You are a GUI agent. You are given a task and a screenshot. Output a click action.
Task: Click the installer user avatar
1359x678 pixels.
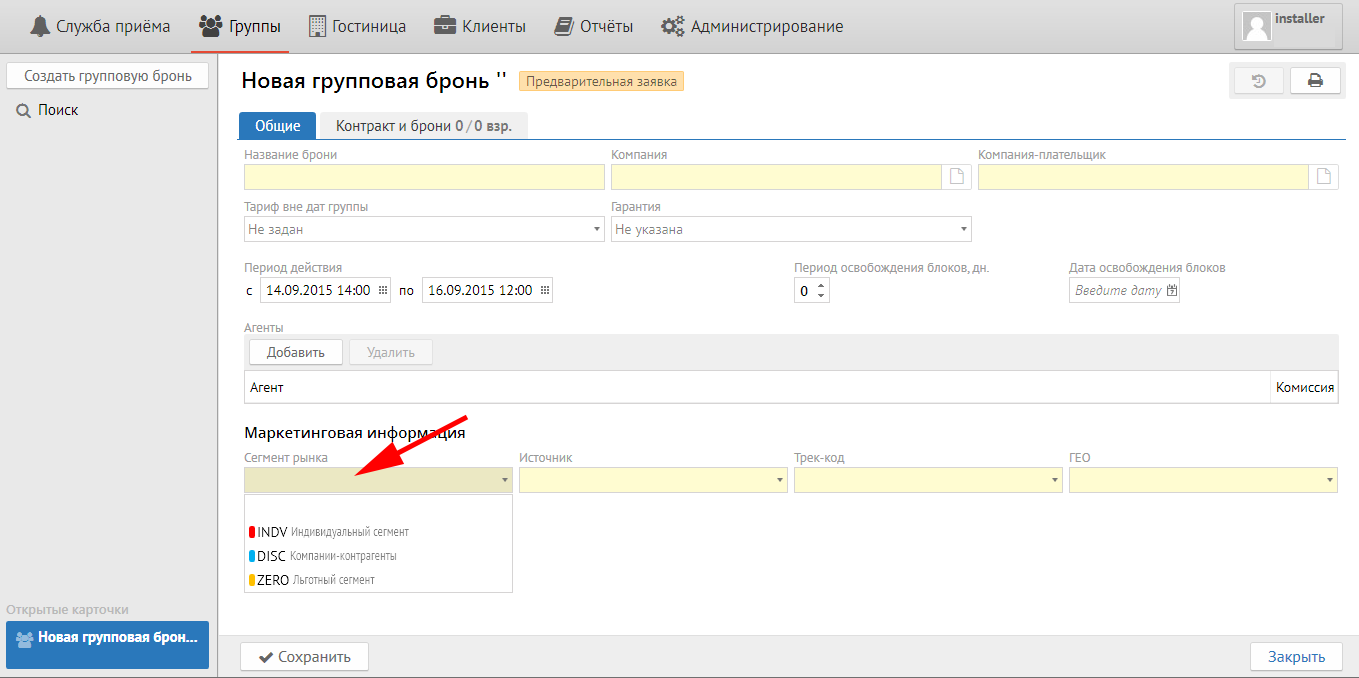click(x=1257, y=26)
